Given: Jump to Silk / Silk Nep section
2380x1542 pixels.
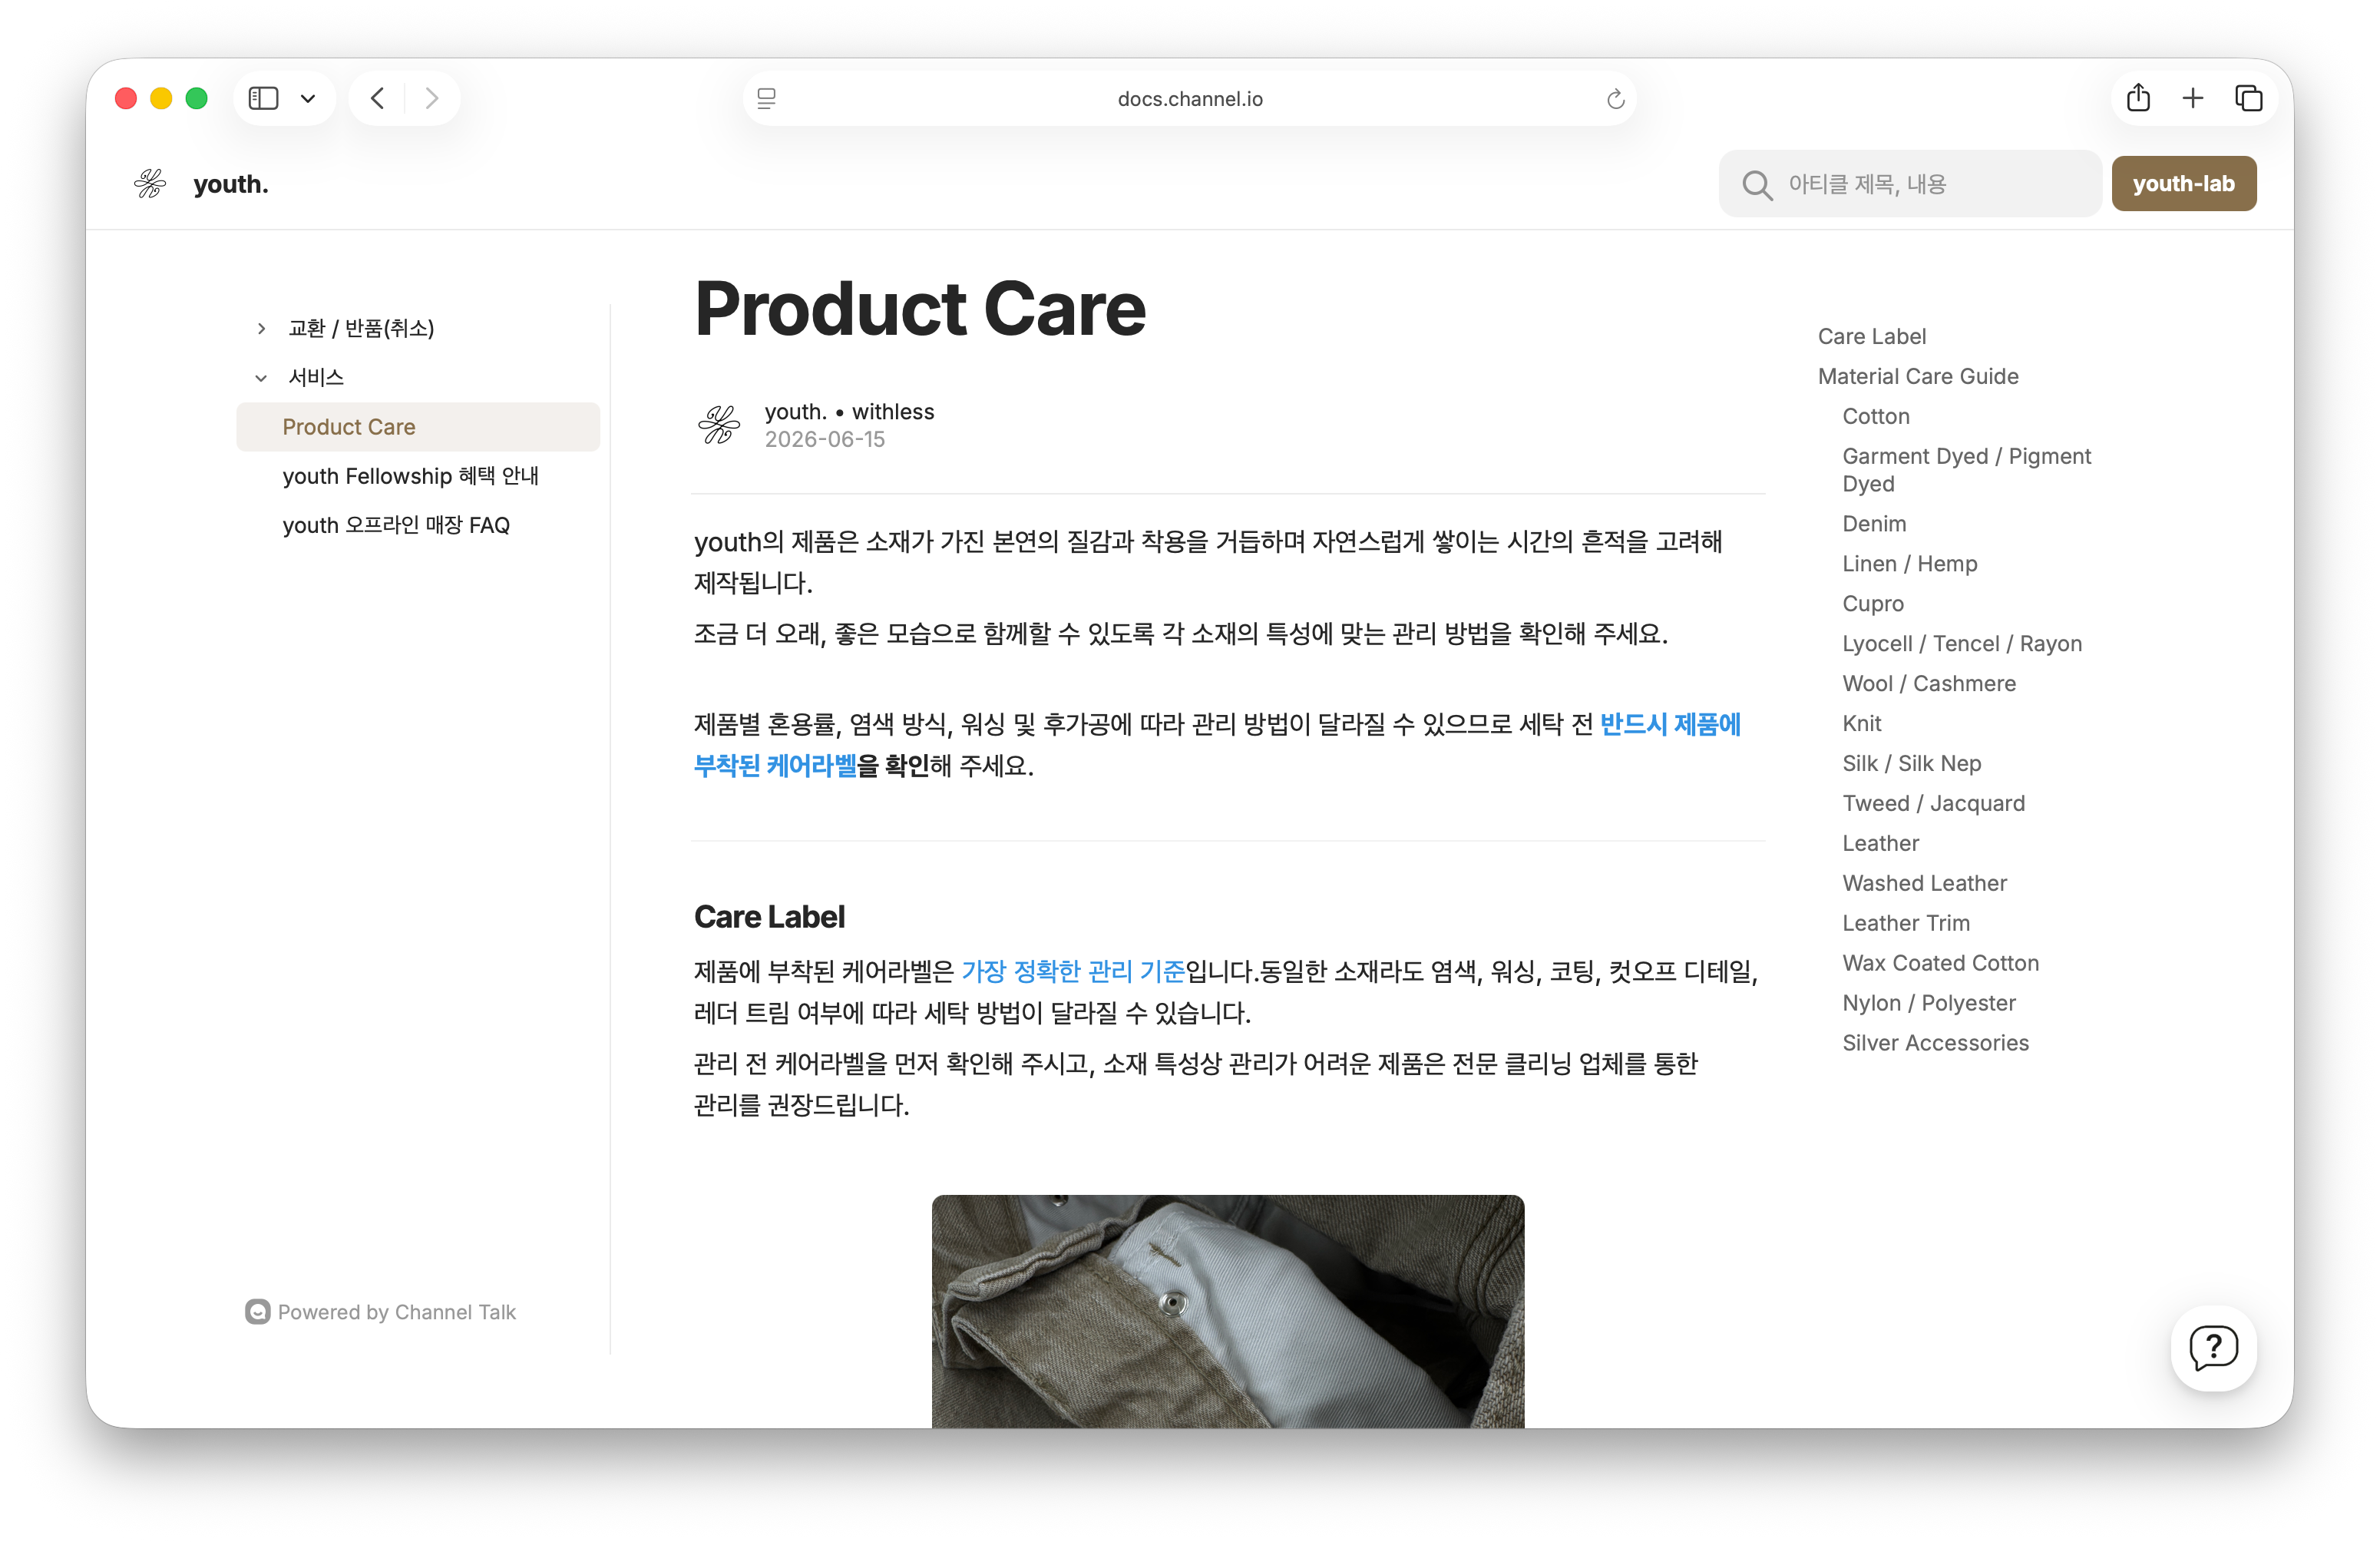Looking at the screenshot, I should [x=1912, y=764].
